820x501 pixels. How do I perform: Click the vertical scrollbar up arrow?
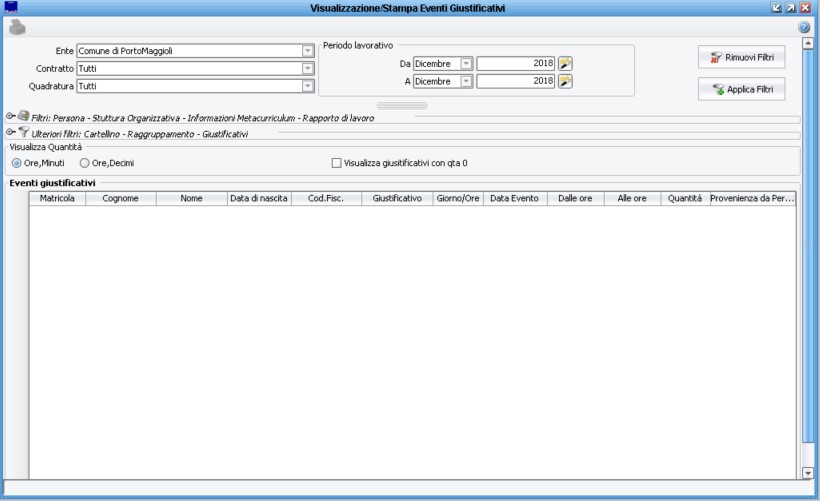coord(808,43)
